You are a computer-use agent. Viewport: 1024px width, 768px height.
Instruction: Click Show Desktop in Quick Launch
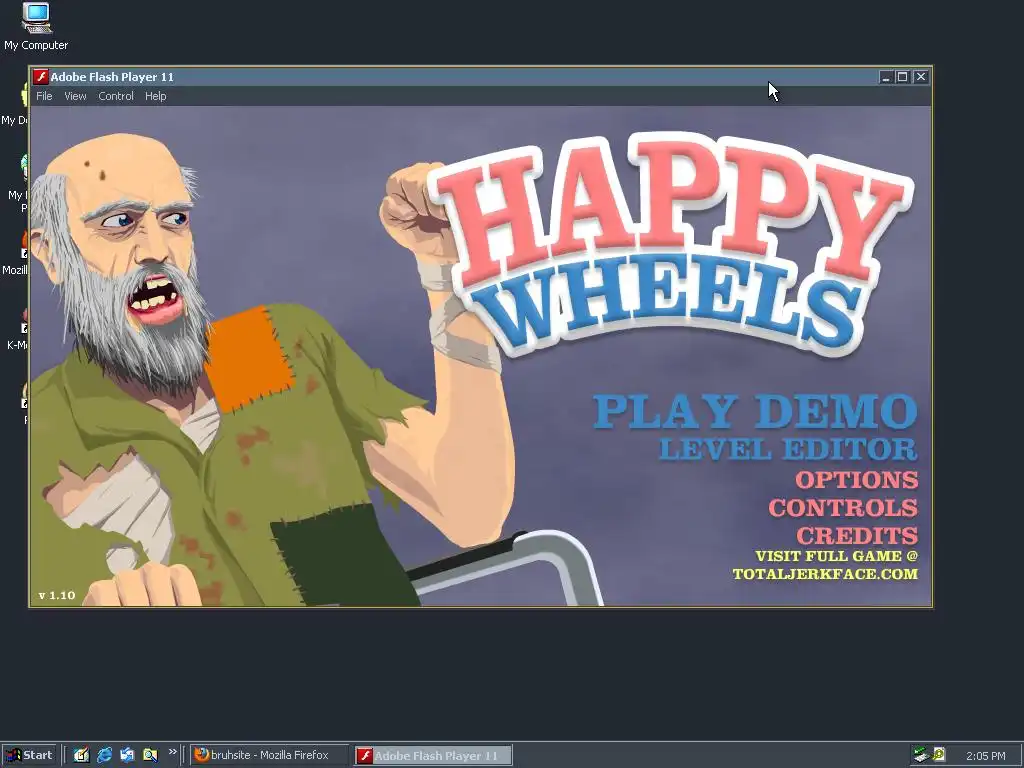click(x=81, y=755)
